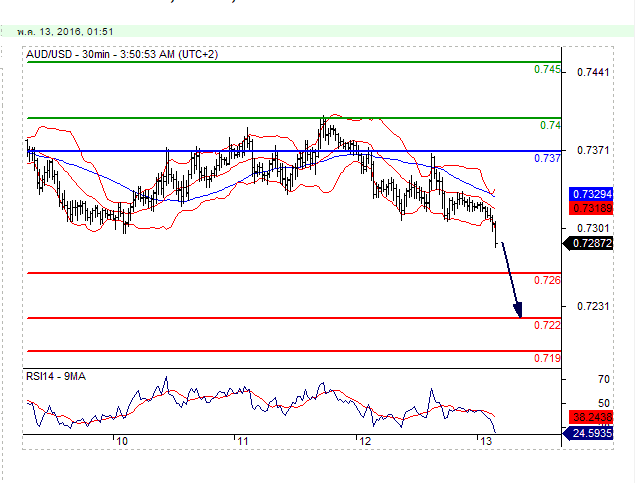The height and width of the screenshot is (483, 635).
Task: Click the 'RSI14 - 9MA' indicator label
Action: coord(55,377)
